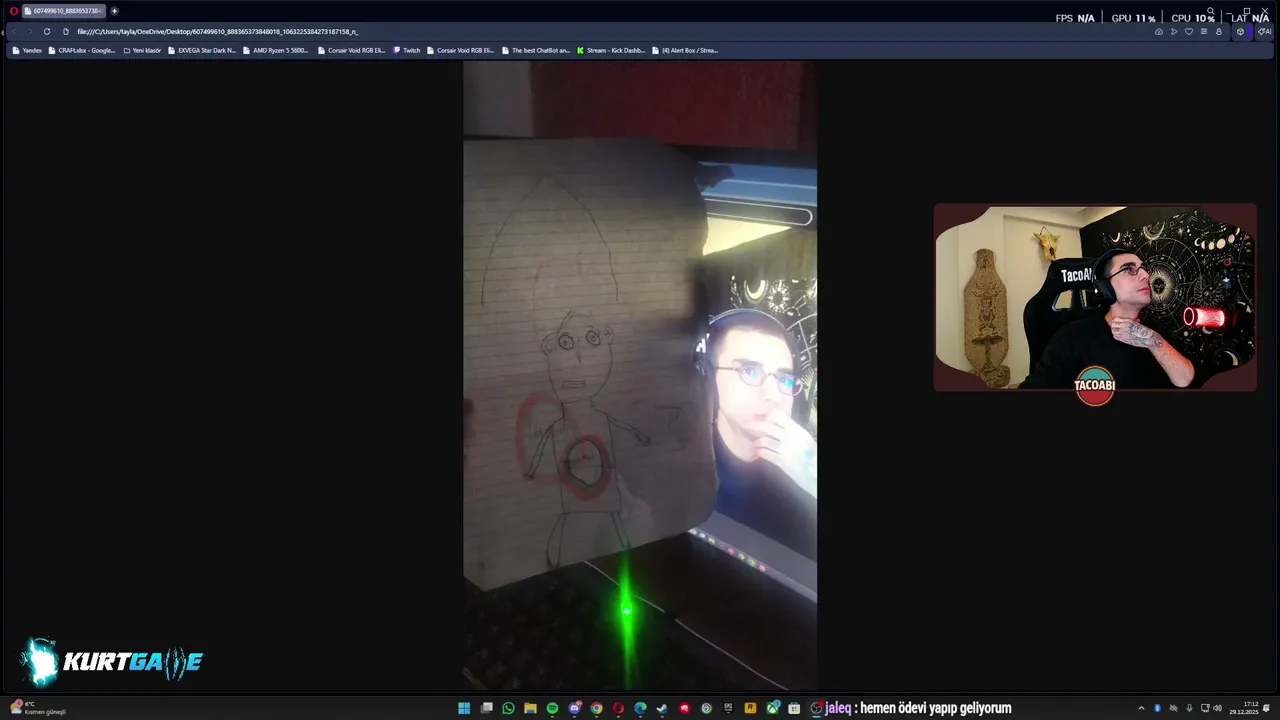This screenshot has height=720, width=1280.
Task: Open the CRAFt.xlsx Google bookmark
Action: [82, 50]
